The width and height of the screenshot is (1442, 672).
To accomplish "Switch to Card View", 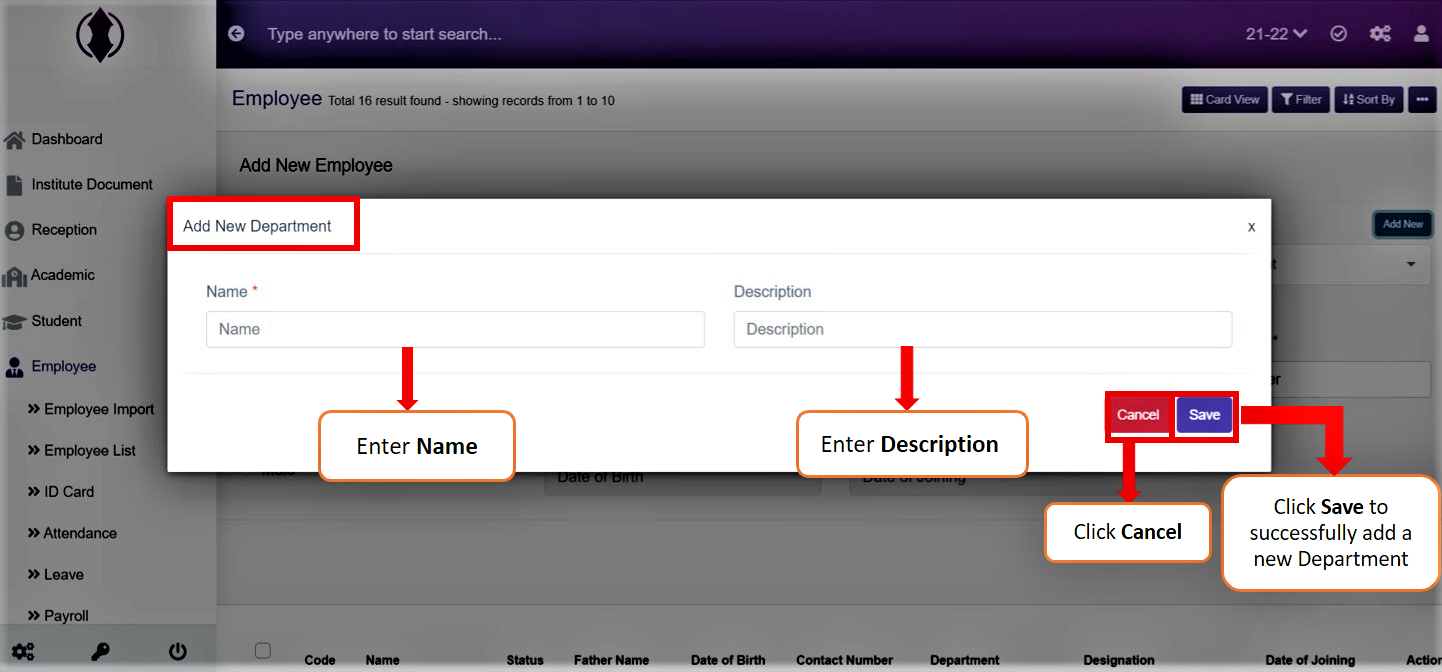I will coord(1225,99).
